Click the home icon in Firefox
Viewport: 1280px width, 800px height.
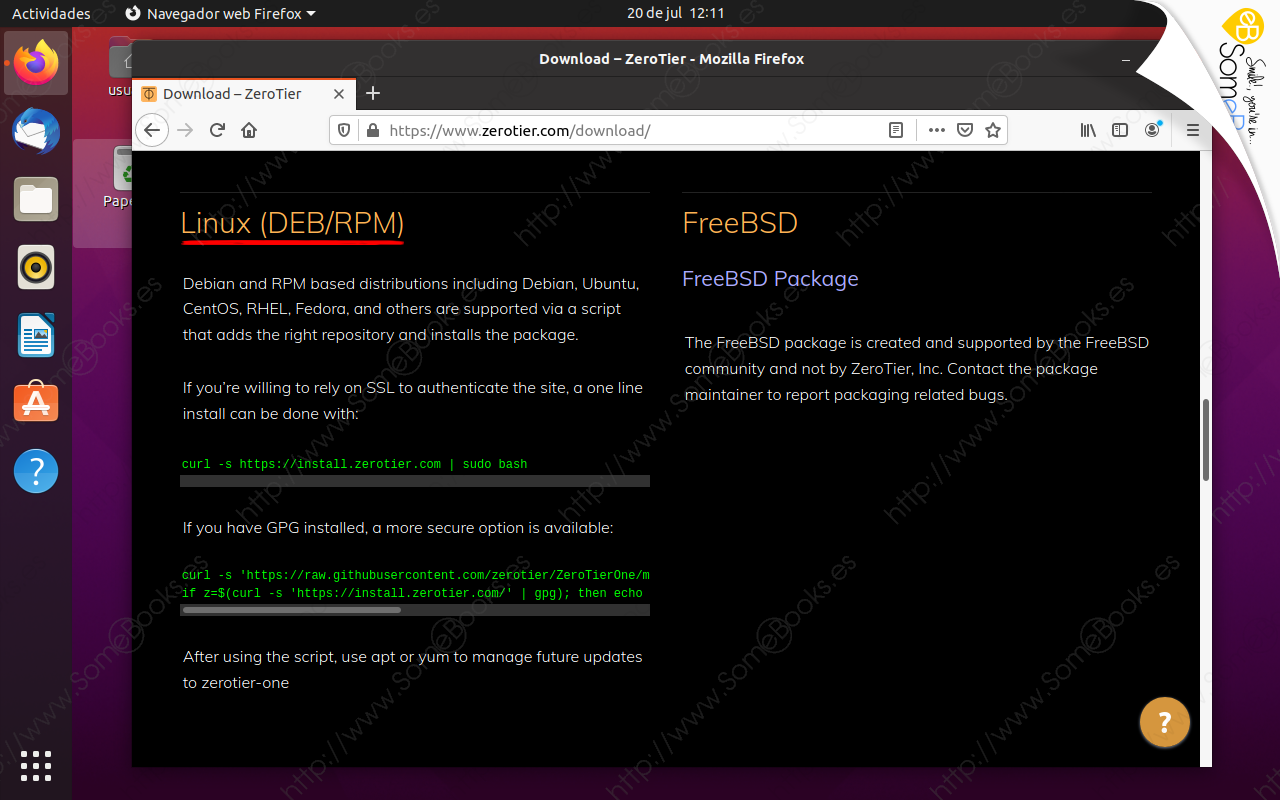(x=249, y=130)
